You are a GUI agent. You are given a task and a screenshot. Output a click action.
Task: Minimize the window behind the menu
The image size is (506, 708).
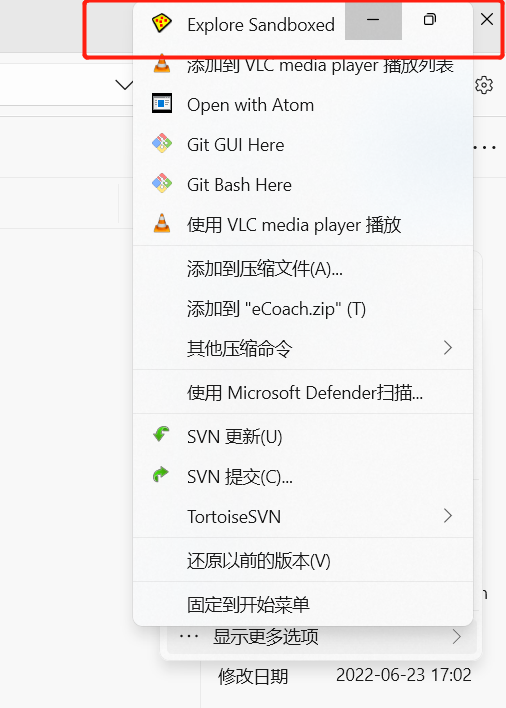tap(373, 20)
